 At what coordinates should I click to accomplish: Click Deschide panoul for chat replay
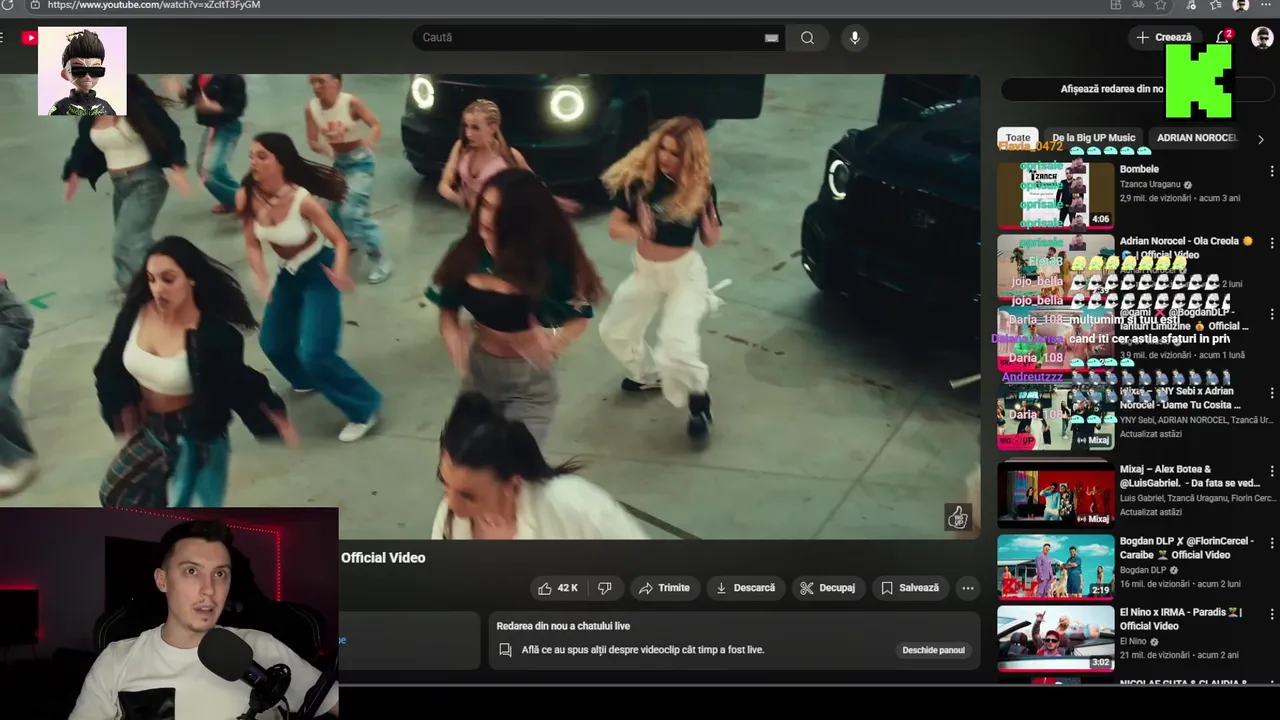[933, 650]
